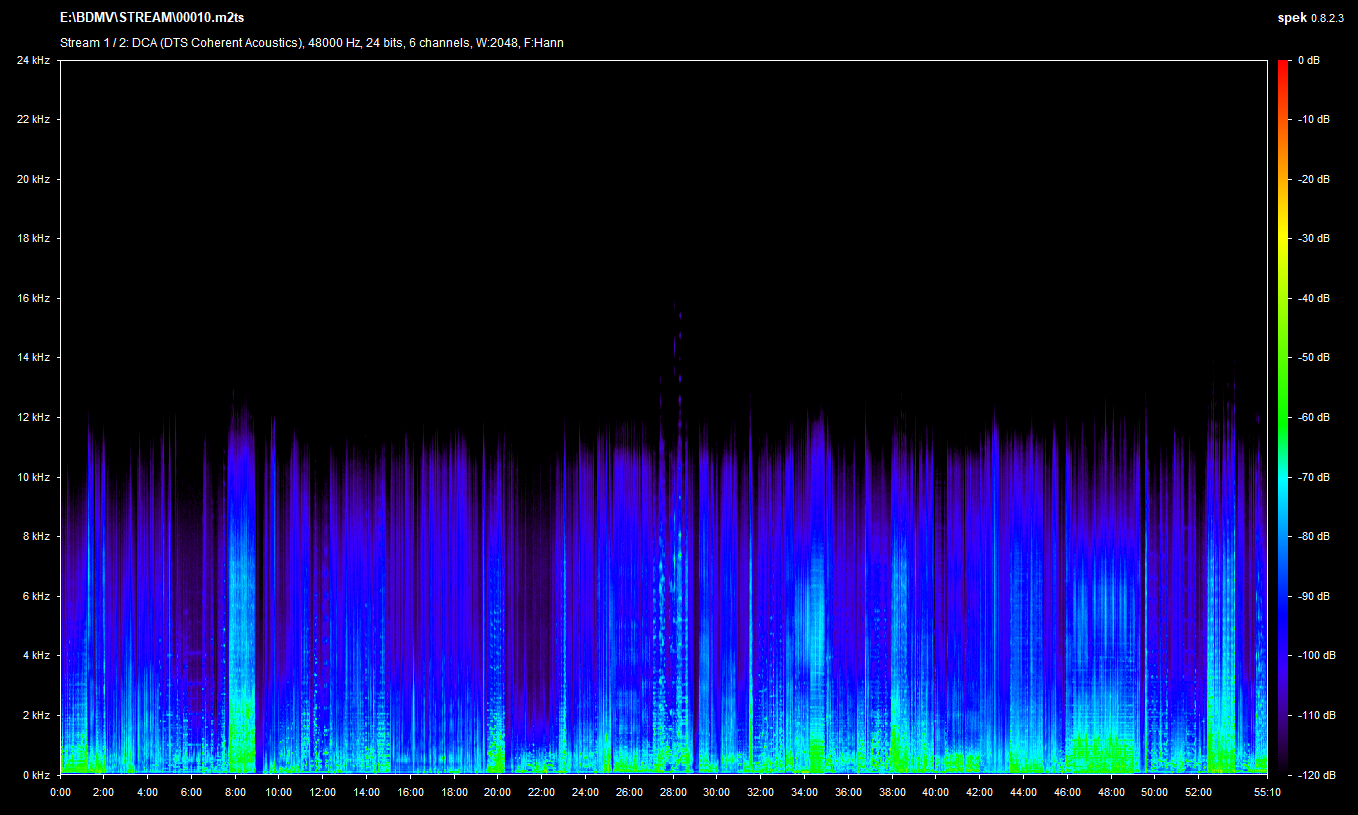
Task: Click the 24 kHz frequency axis label
Action: [33, 61]
